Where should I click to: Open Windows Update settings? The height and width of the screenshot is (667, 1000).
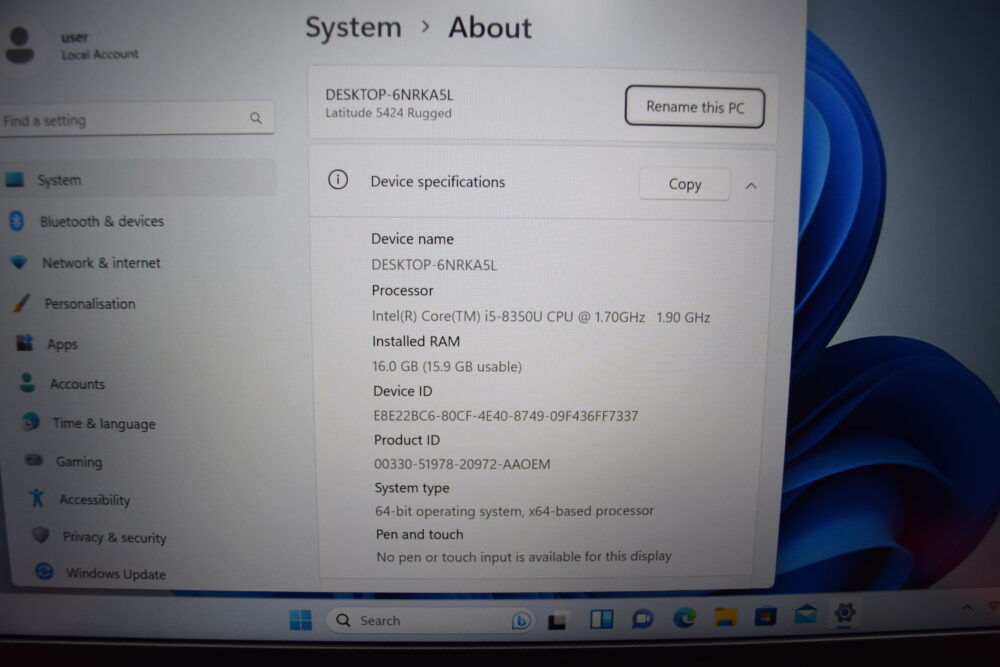pos(116,574)
